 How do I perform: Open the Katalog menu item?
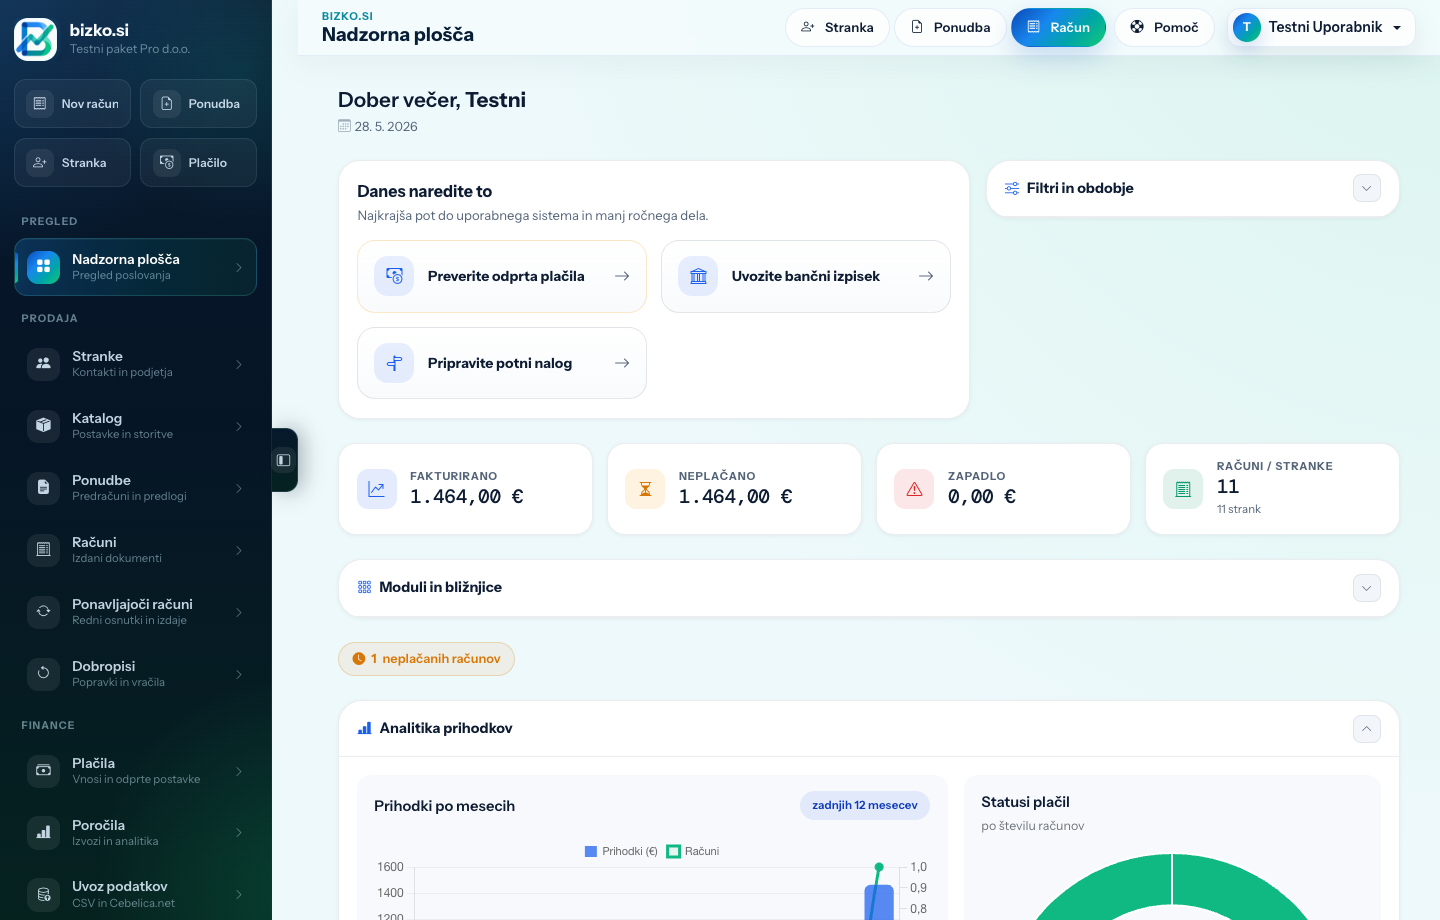pyautogui.click(x=135, y=426)
